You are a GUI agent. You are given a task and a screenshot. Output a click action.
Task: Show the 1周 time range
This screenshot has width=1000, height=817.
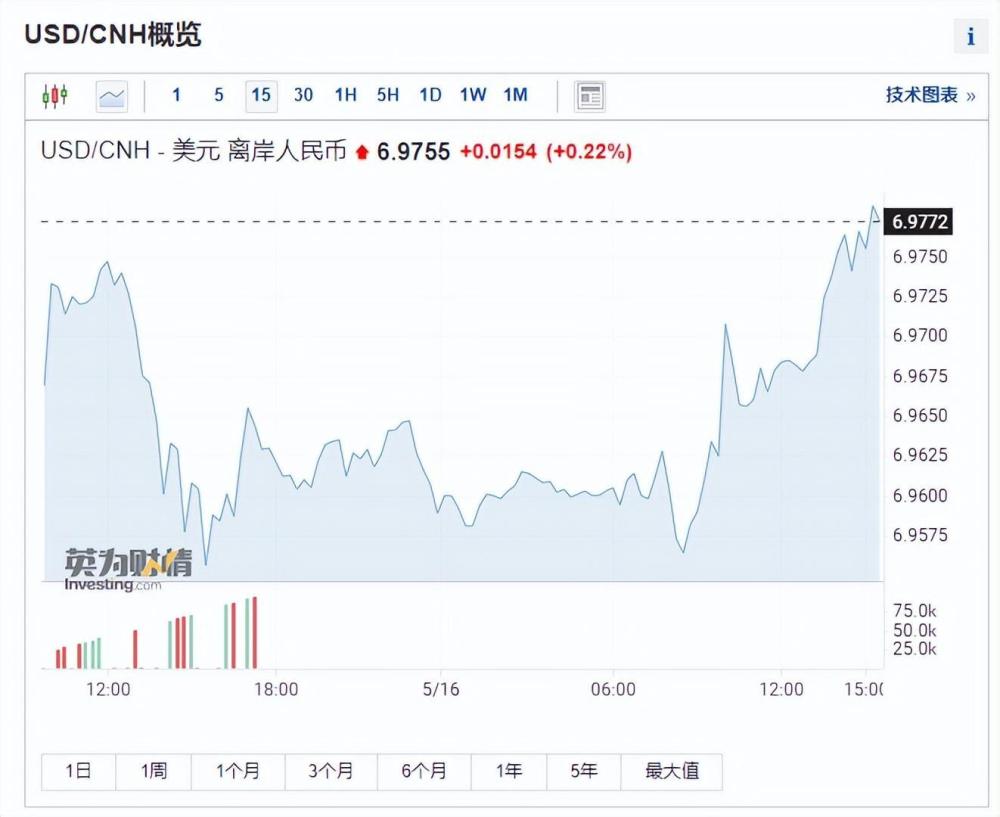tap(154, 771)
